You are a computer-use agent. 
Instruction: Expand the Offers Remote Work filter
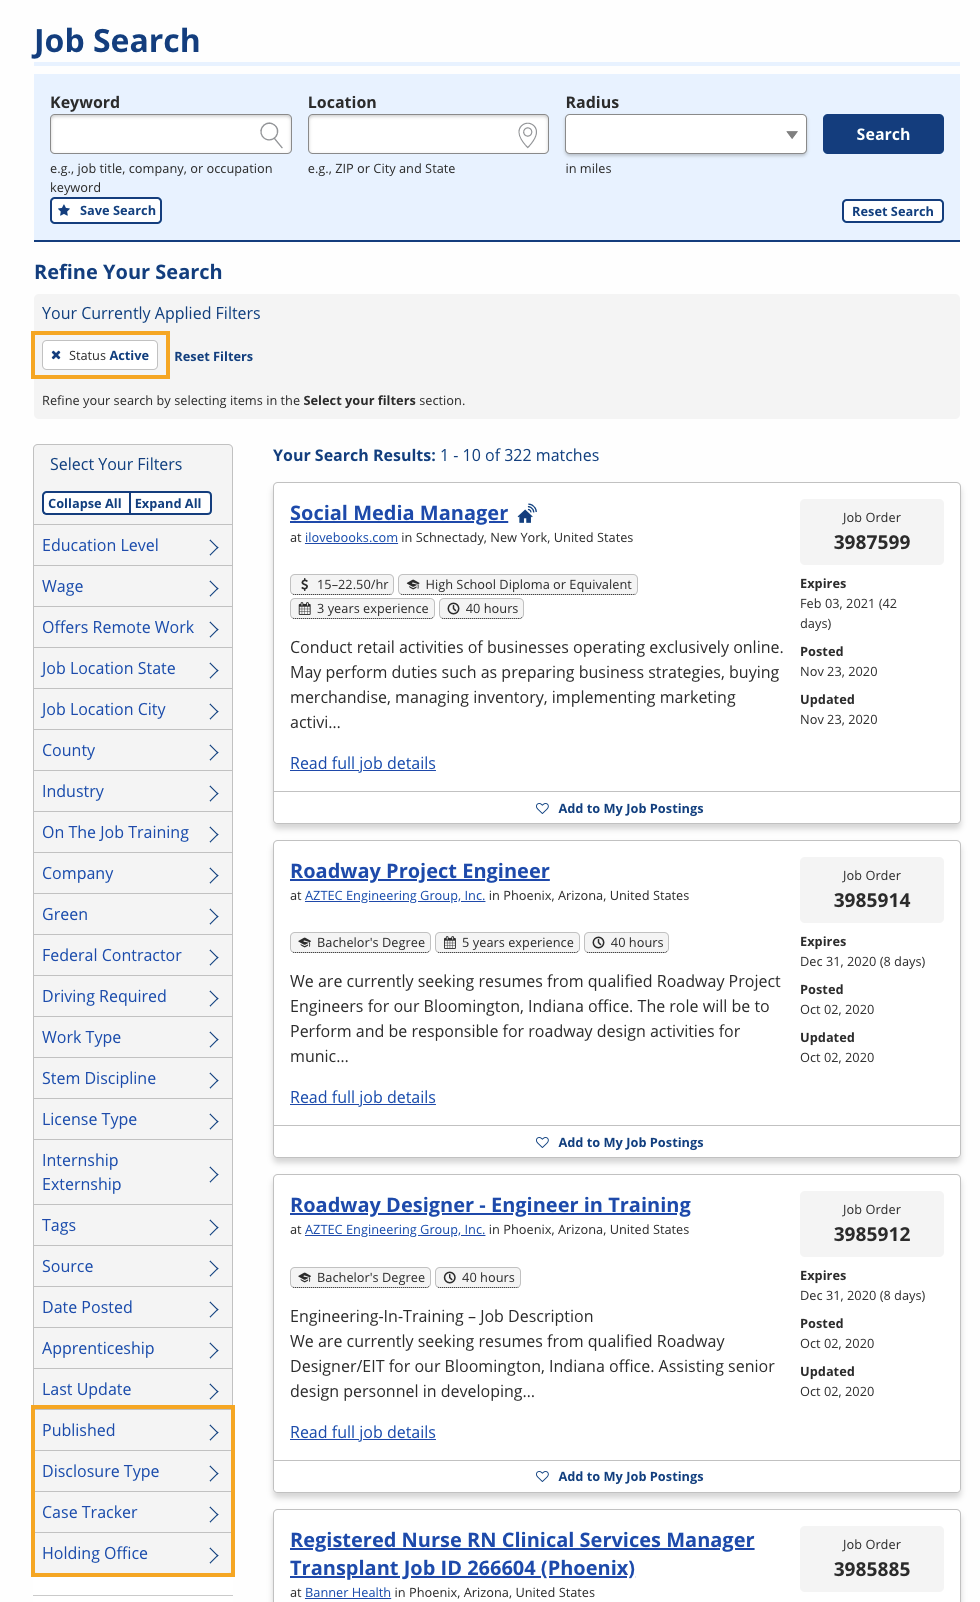133,628
